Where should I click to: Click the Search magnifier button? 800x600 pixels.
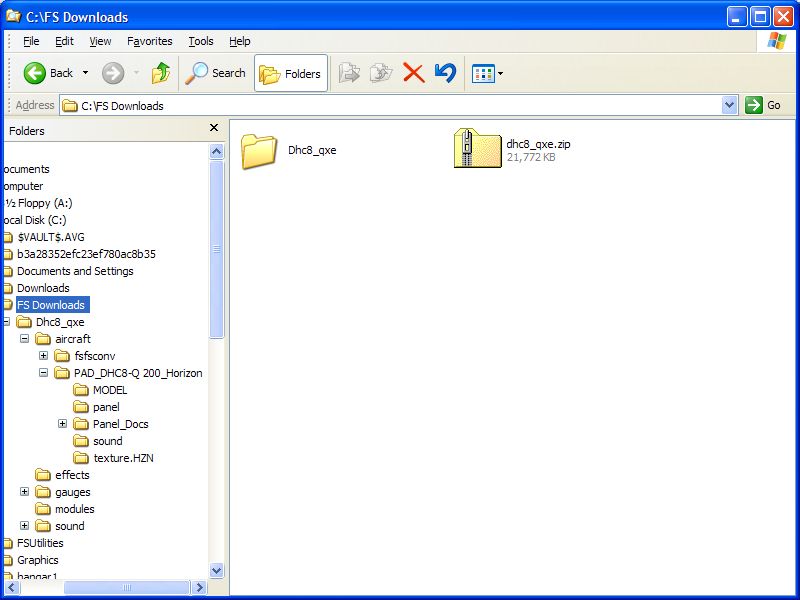[x=216, y=73]
